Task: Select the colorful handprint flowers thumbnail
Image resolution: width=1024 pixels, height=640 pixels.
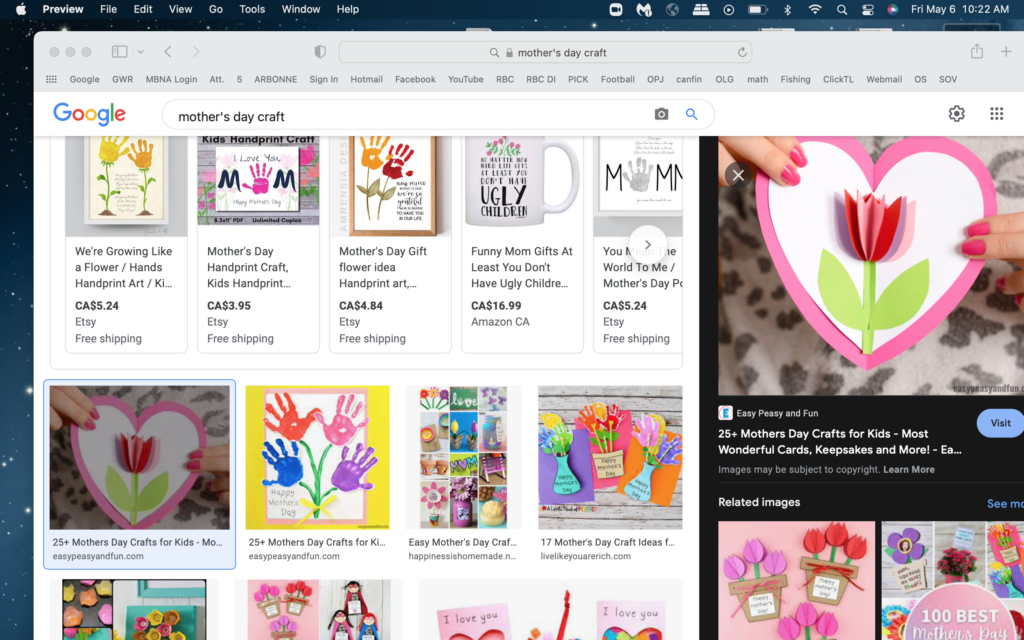Action: tap(318, 458)
